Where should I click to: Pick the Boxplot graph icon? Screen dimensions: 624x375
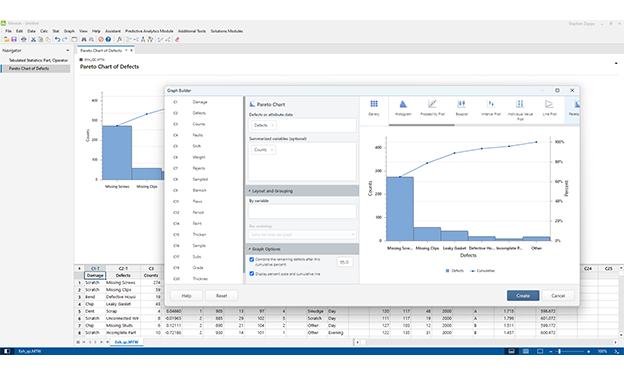[x=462, y=107]
